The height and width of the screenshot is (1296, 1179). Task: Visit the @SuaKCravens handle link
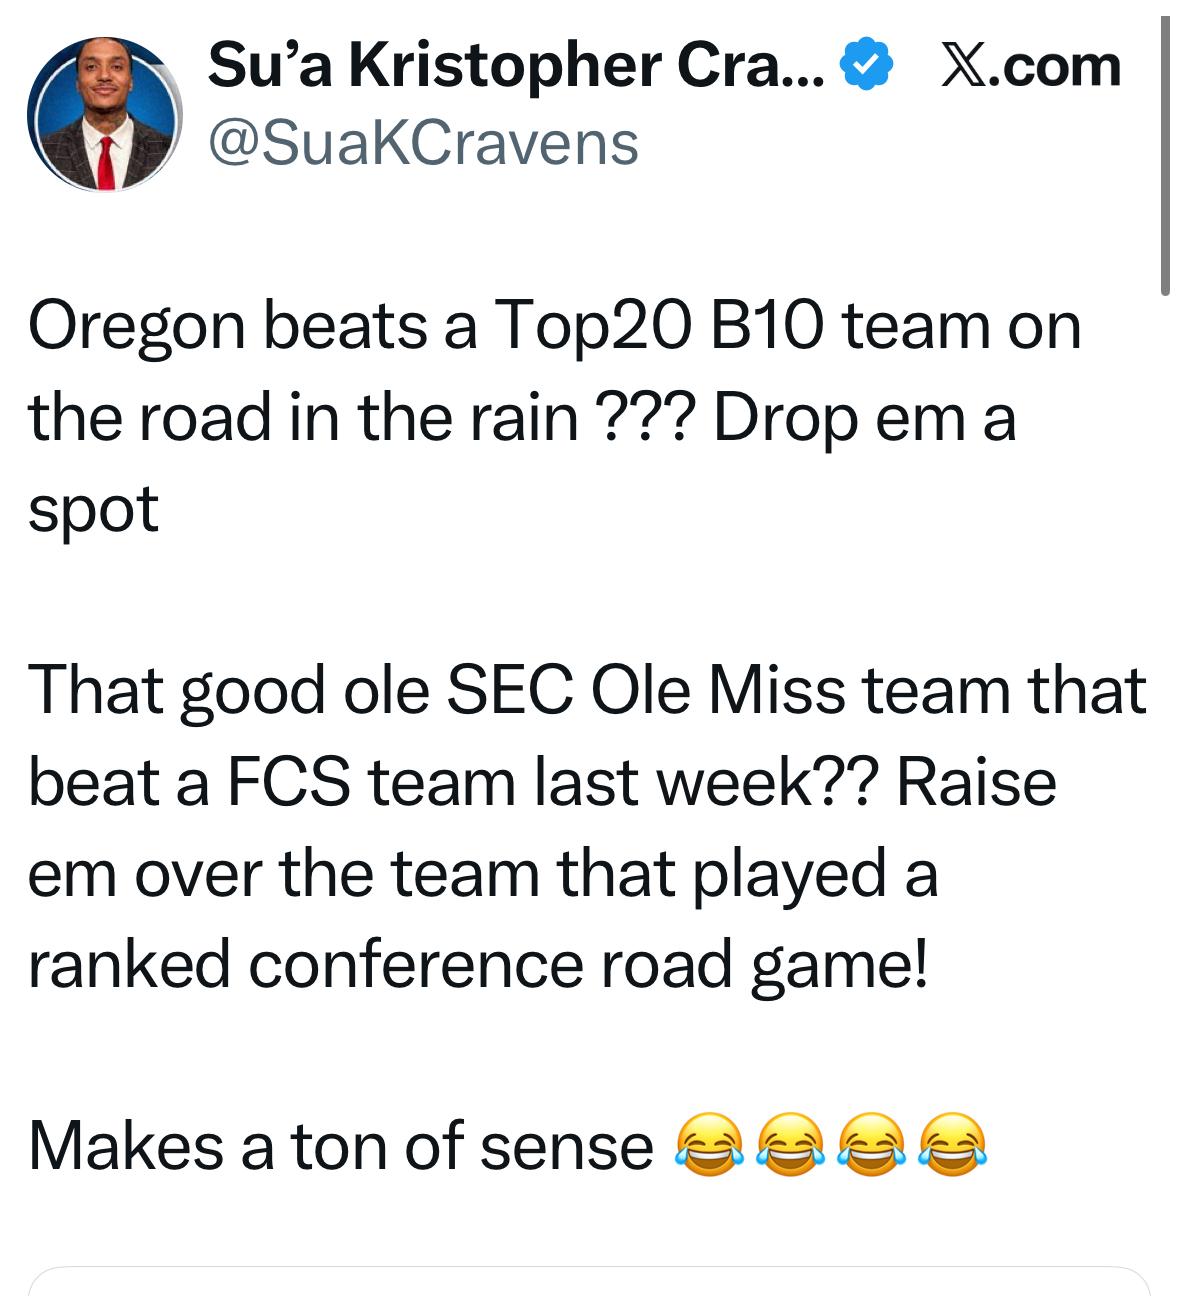point(422,143)
